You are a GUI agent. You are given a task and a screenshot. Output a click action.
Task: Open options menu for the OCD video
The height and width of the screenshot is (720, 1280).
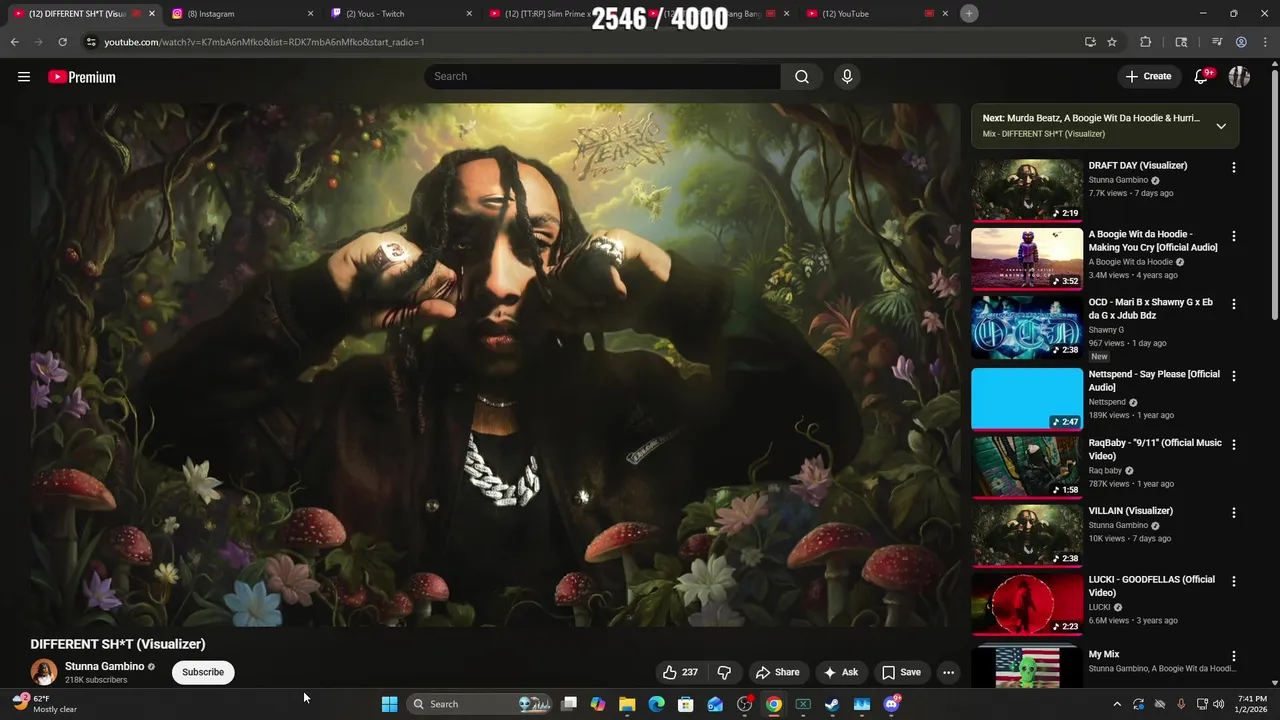(x=1233, y=304)
